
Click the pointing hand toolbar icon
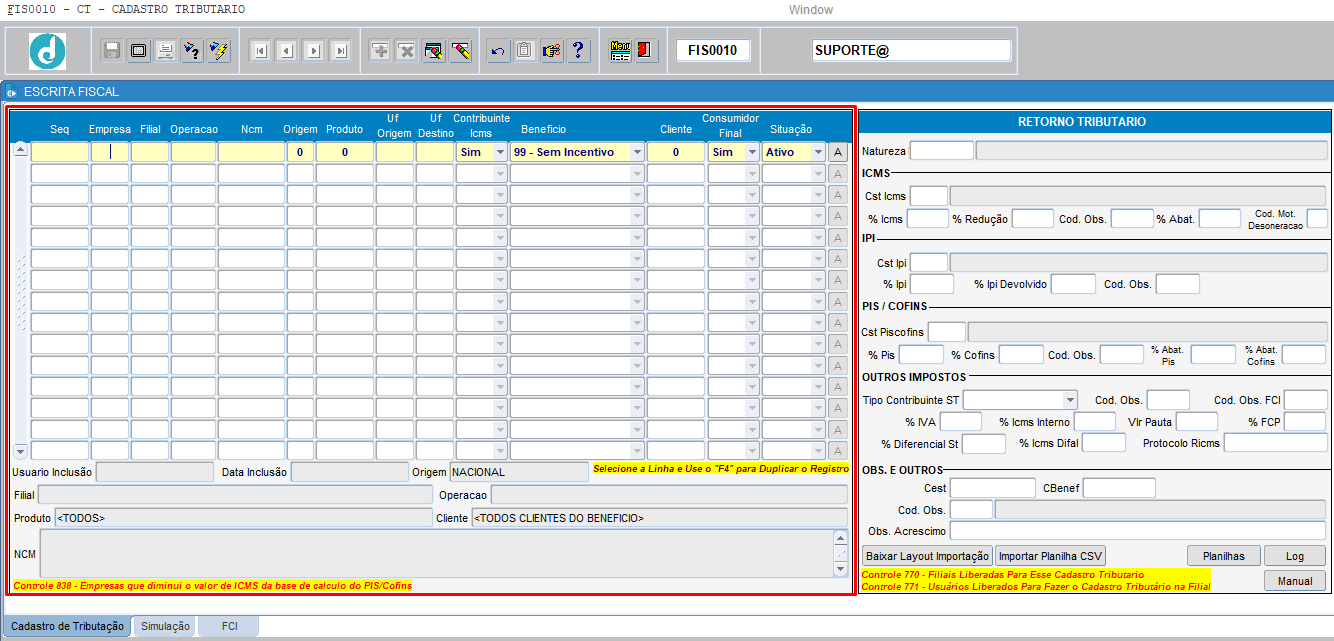click(x=552, y=51)
